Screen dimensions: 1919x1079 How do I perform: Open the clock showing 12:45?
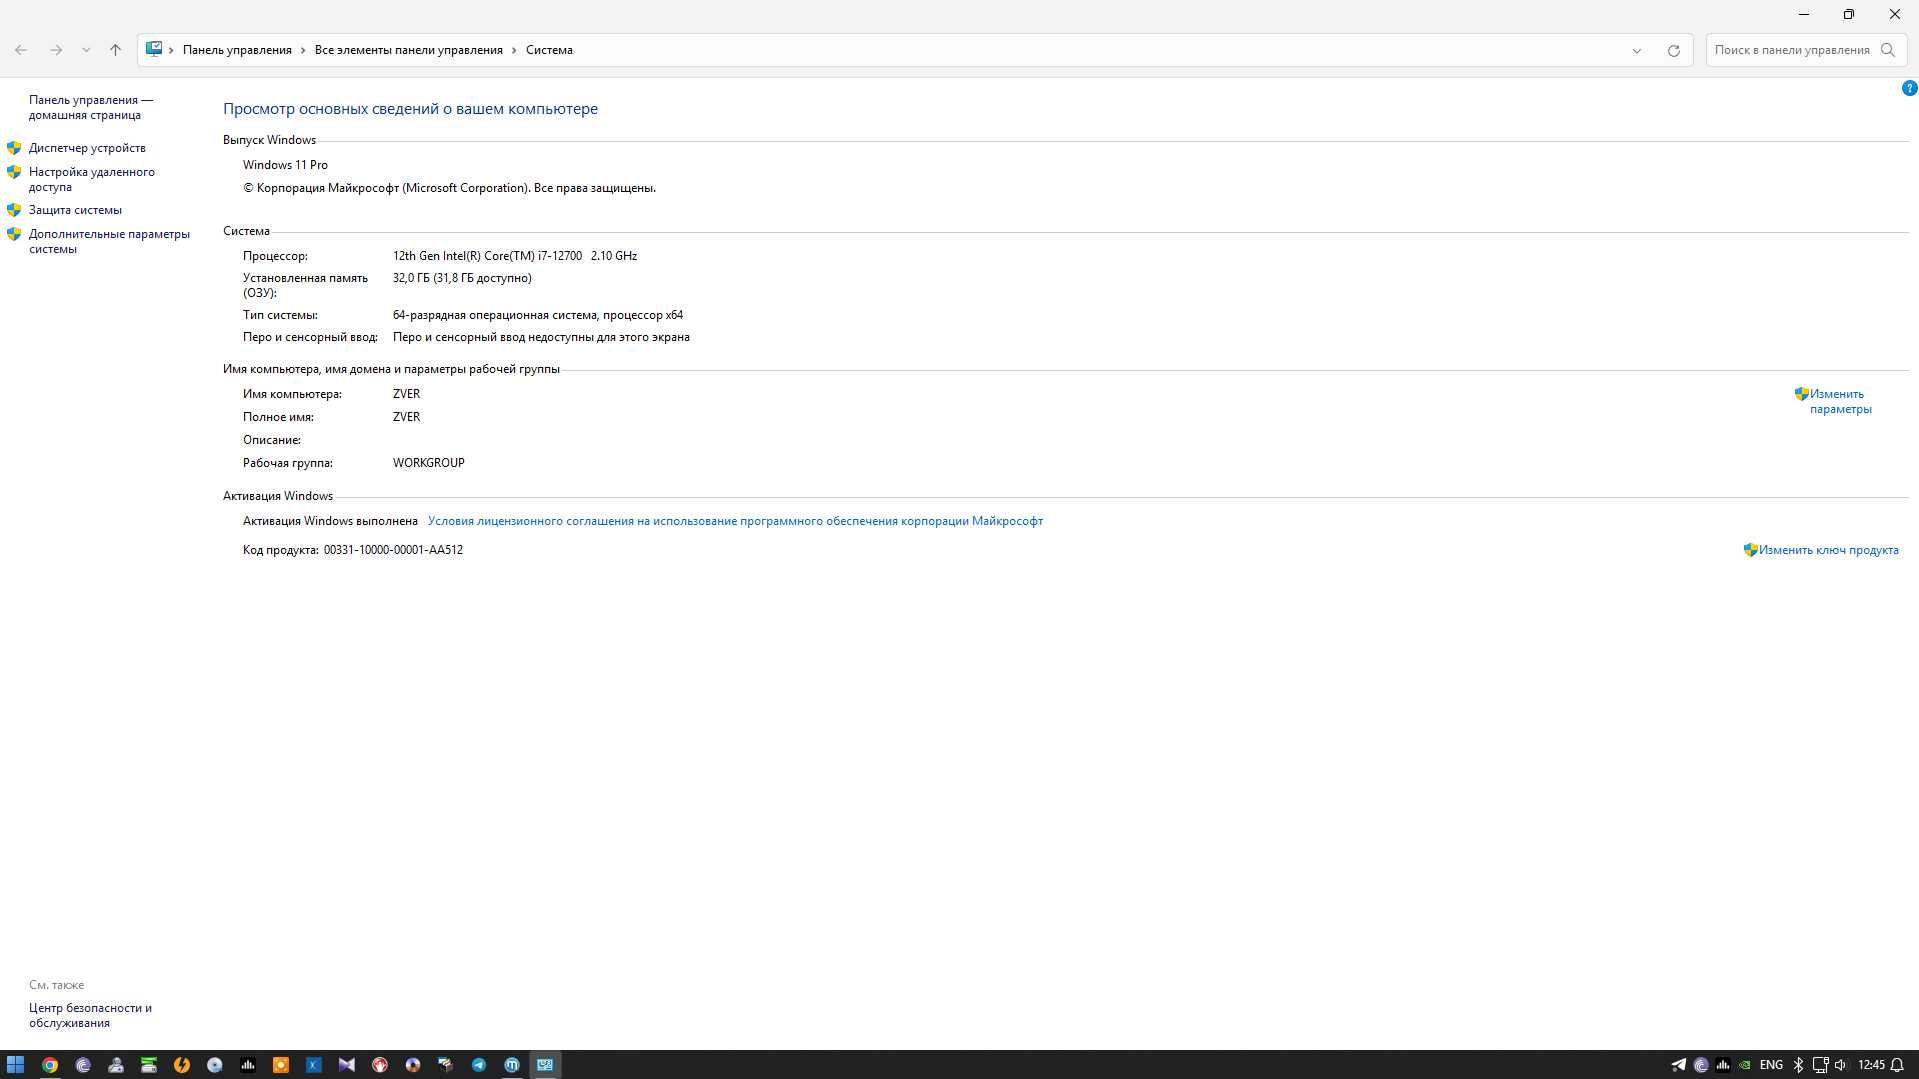(x=1871, y=1065)
